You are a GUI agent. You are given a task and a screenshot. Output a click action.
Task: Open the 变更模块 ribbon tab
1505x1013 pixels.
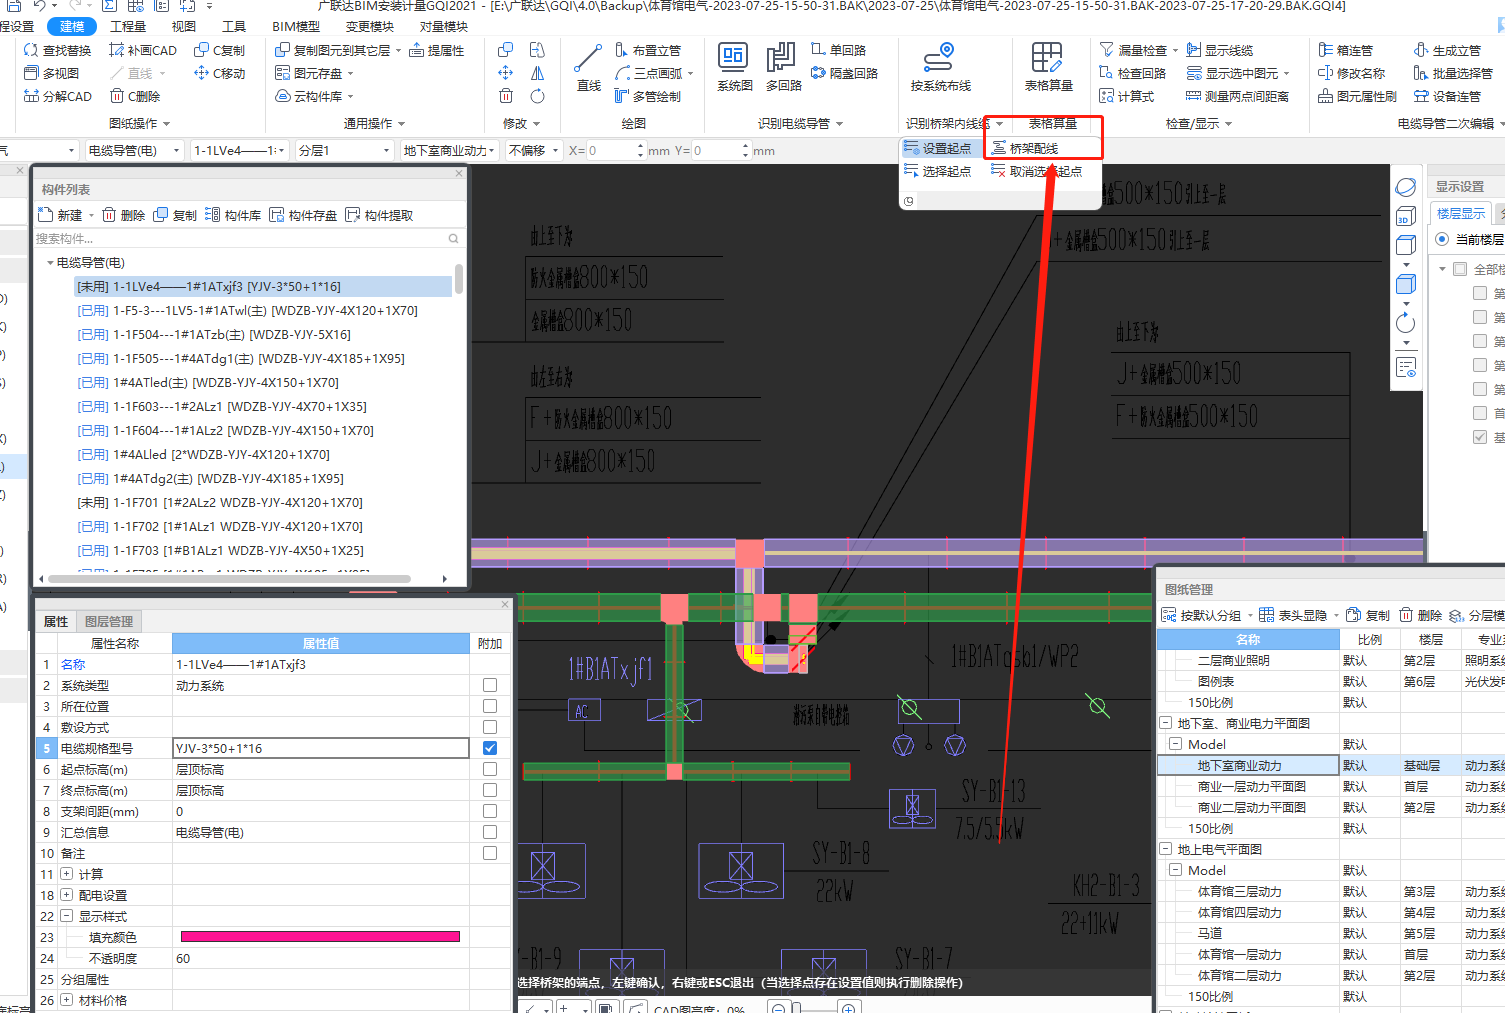point(369,26)
